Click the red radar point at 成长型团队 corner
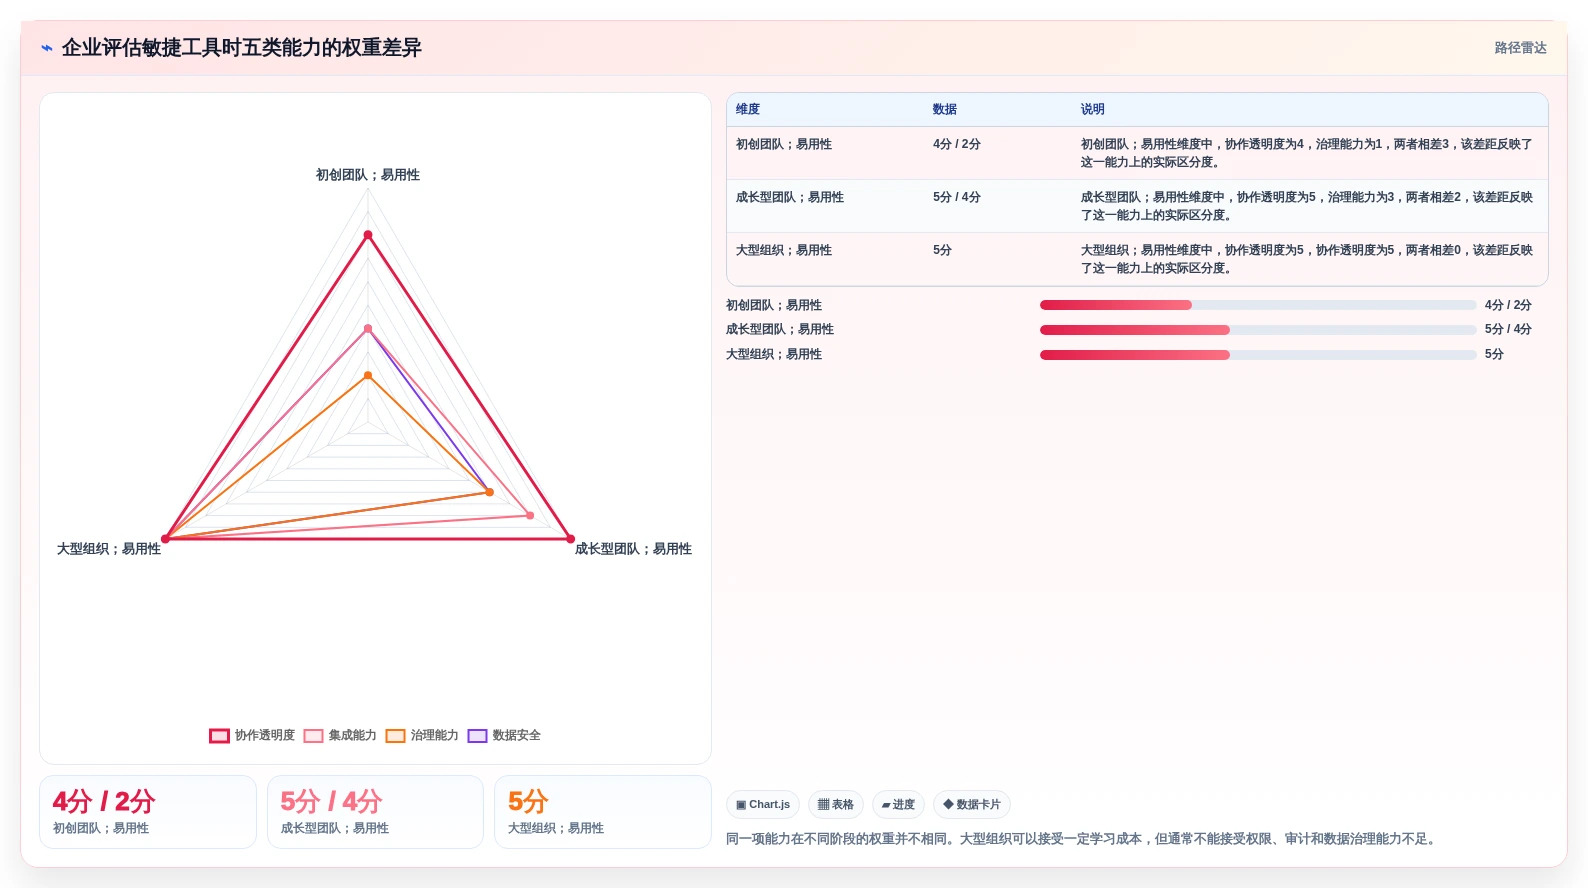 point(570,539)
